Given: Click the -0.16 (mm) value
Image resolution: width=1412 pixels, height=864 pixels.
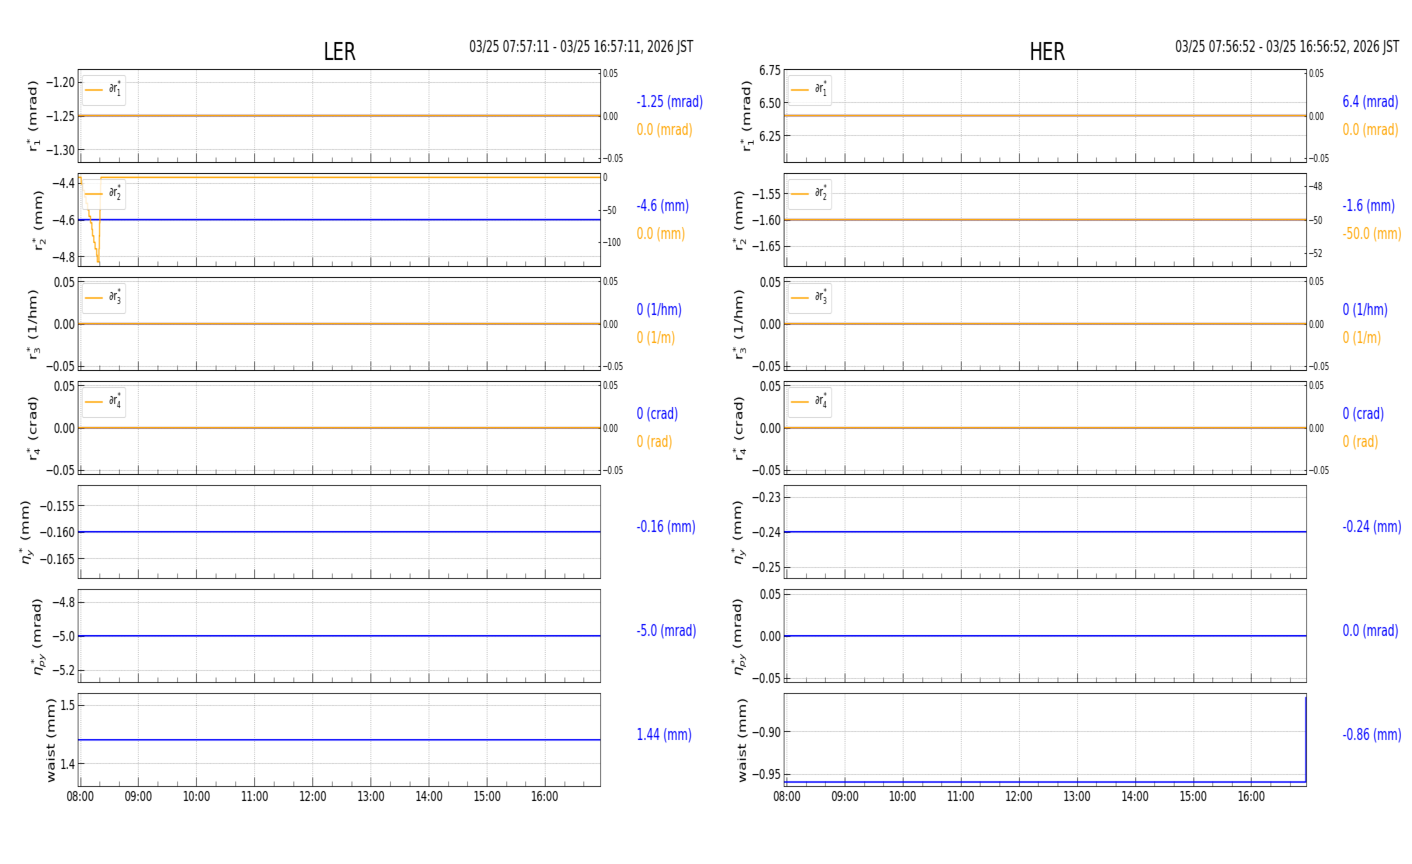Looking at the screenshot, I should tap(666, 527).
